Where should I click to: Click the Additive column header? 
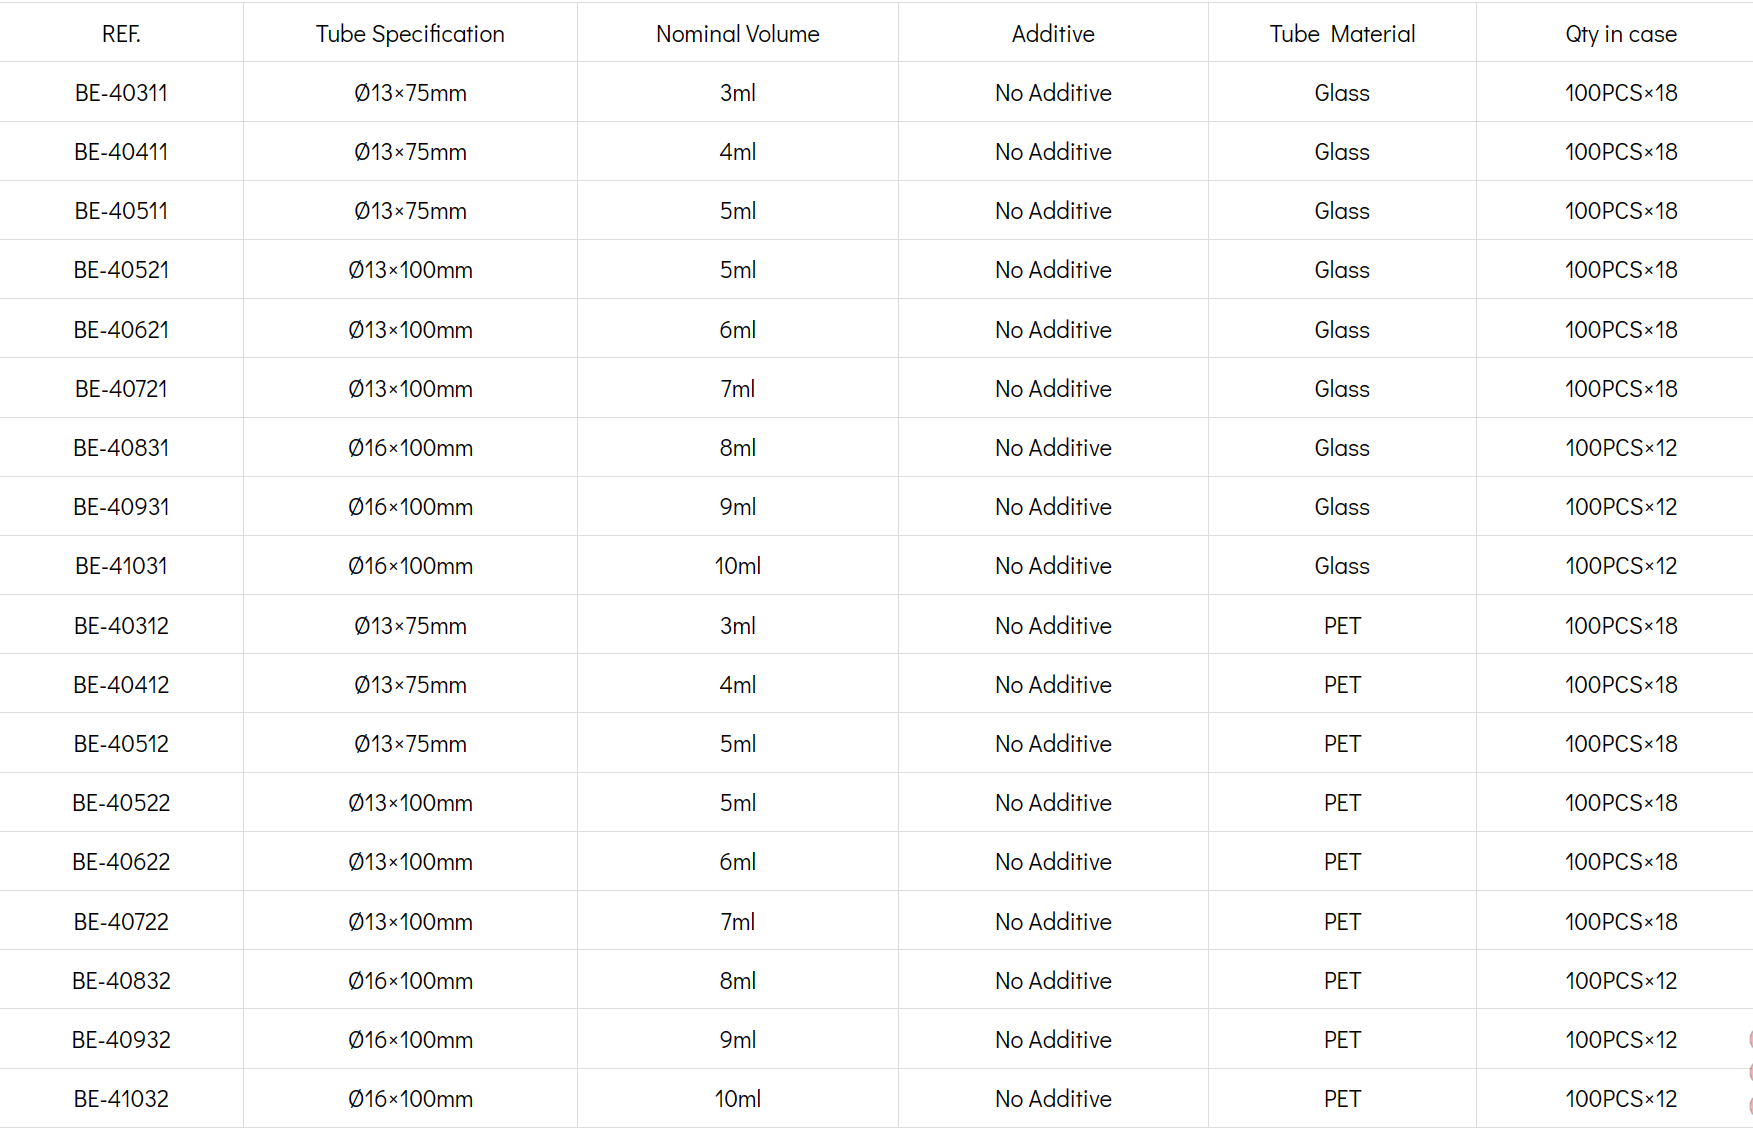point(1053,34)
